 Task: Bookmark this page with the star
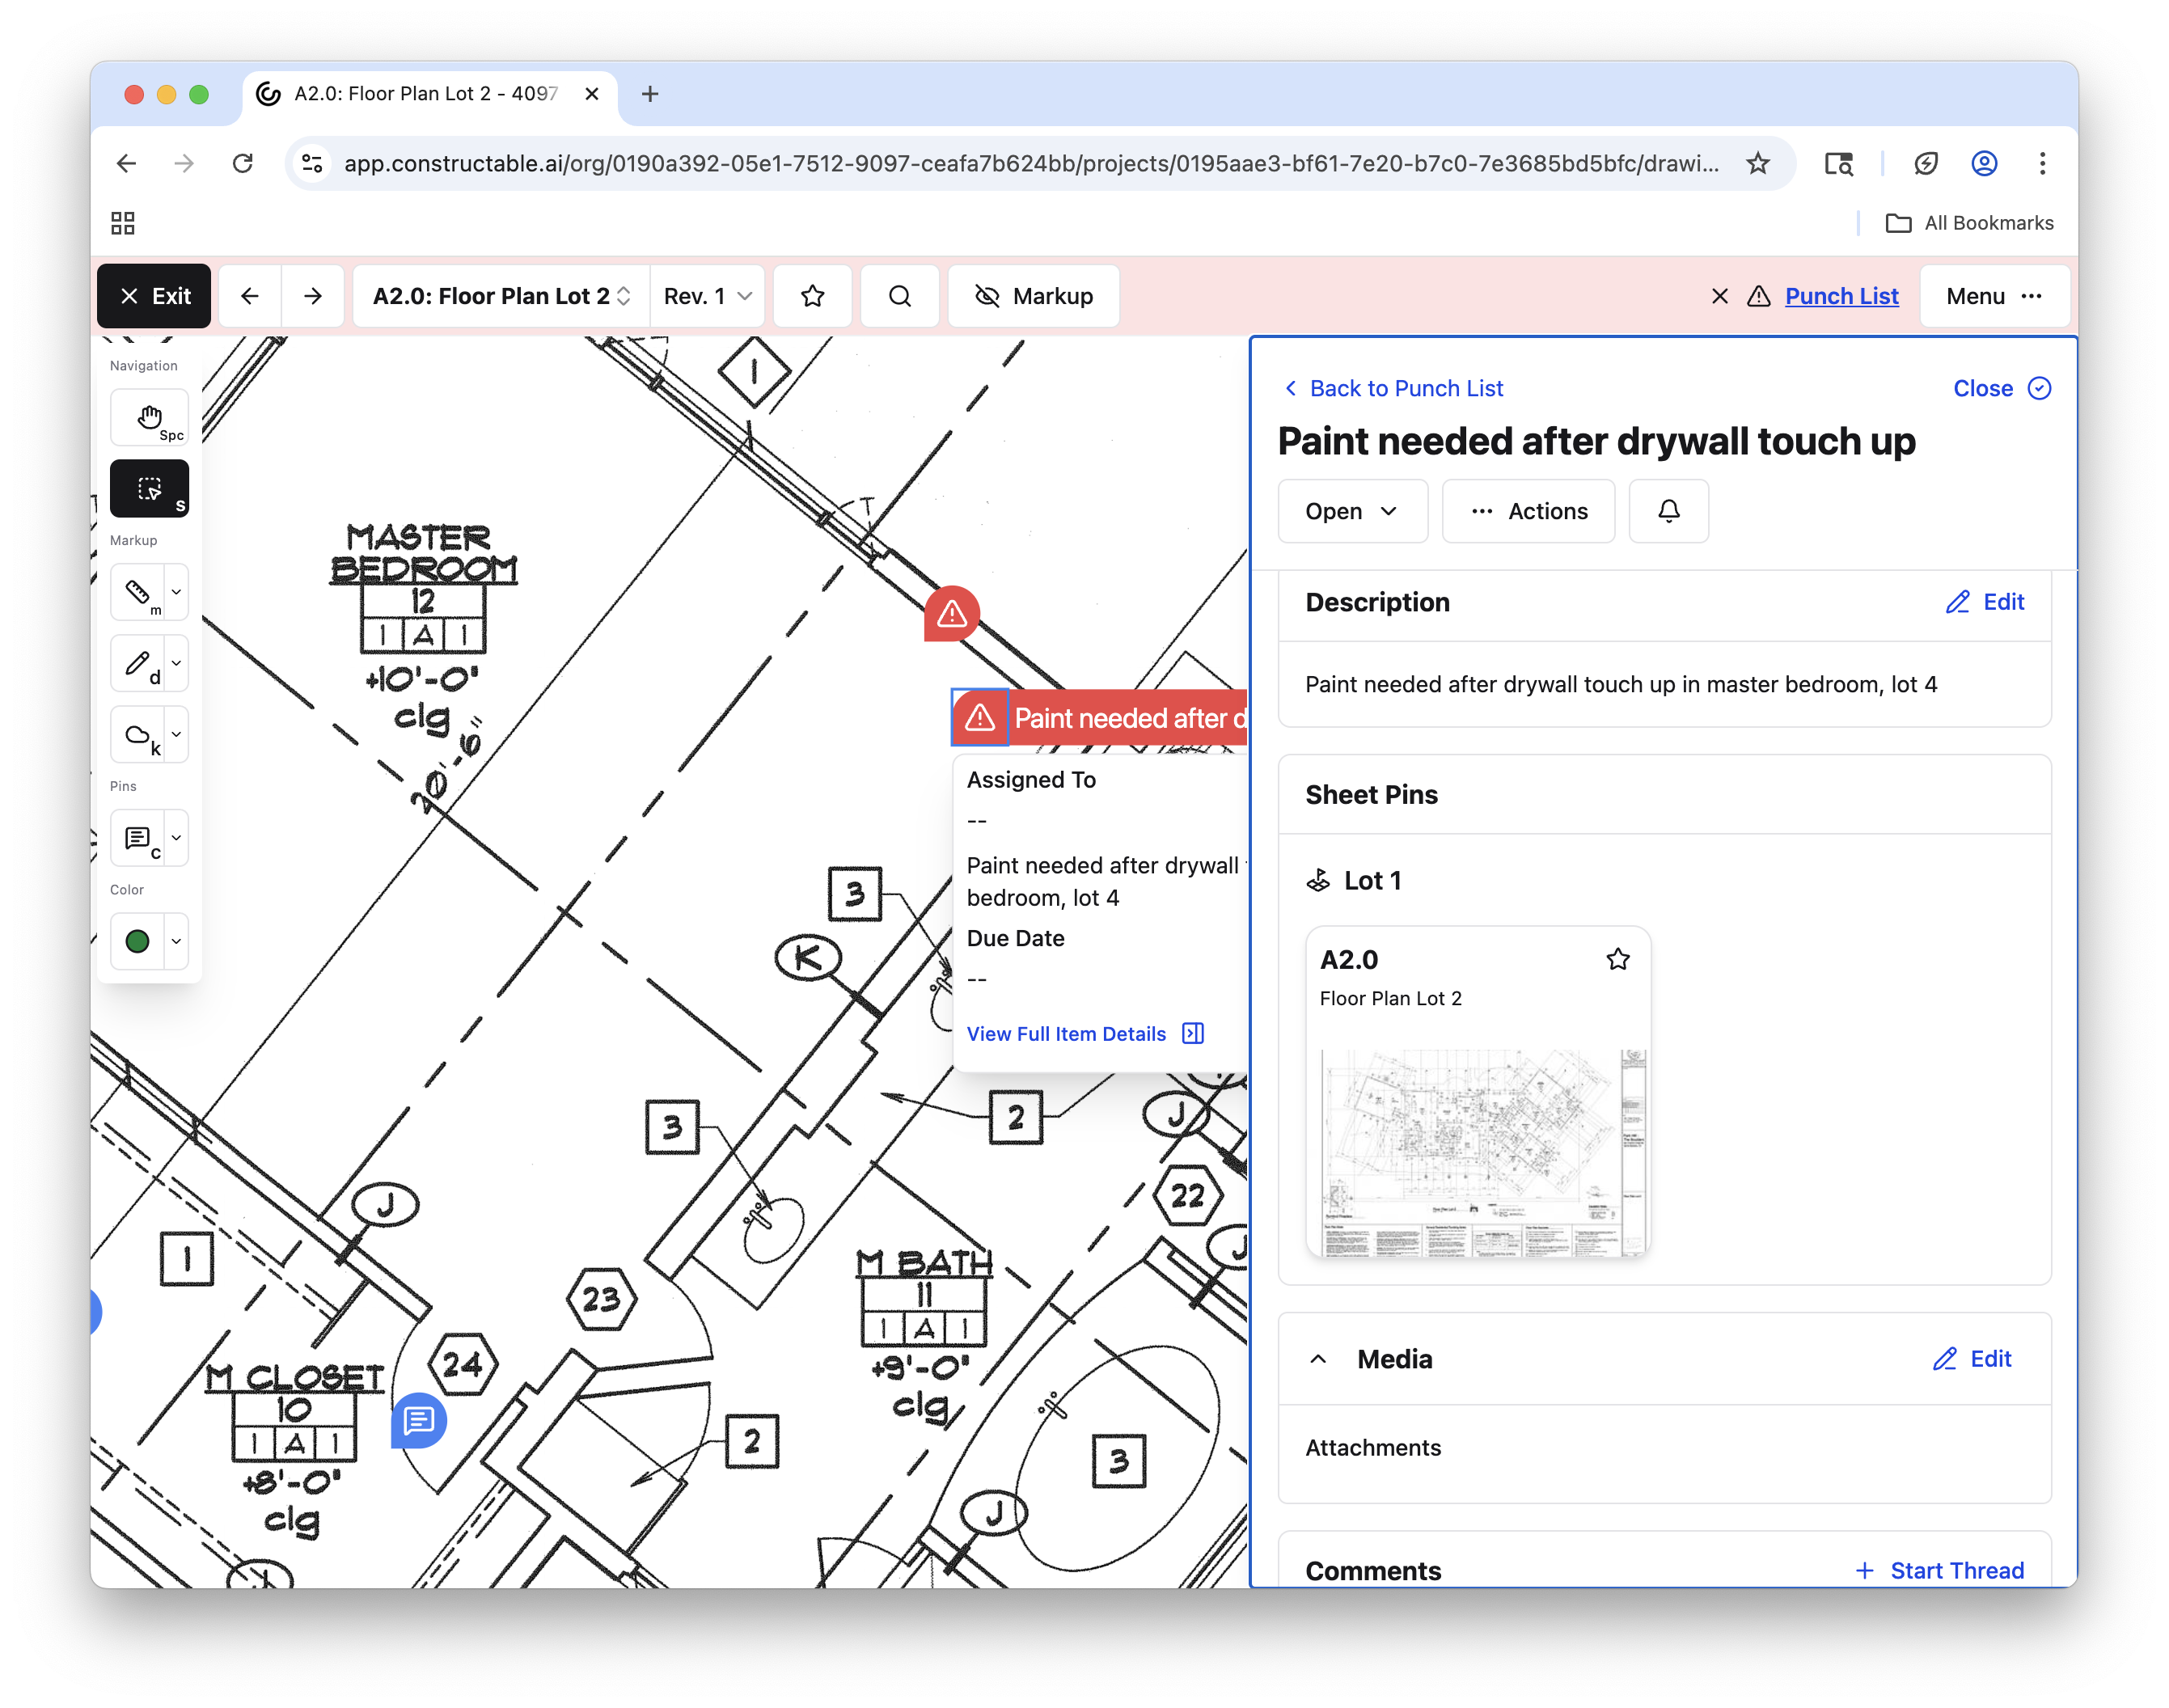tap(1758, 163)
